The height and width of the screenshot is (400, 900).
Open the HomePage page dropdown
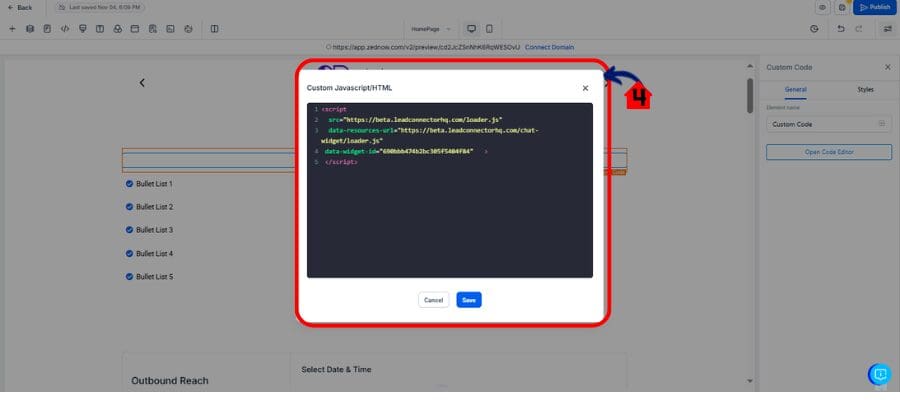(x=431, y=28)
